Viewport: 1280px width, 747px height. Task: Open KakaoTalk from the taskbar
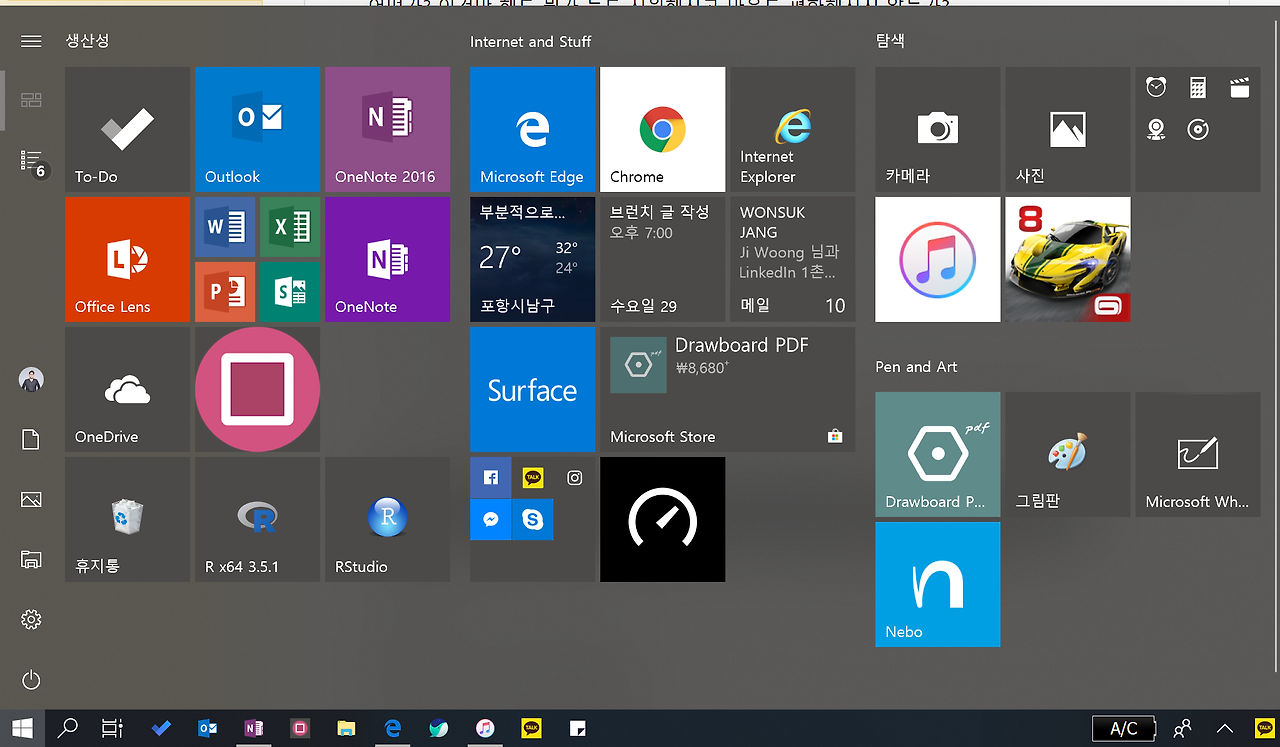point(531,728)
